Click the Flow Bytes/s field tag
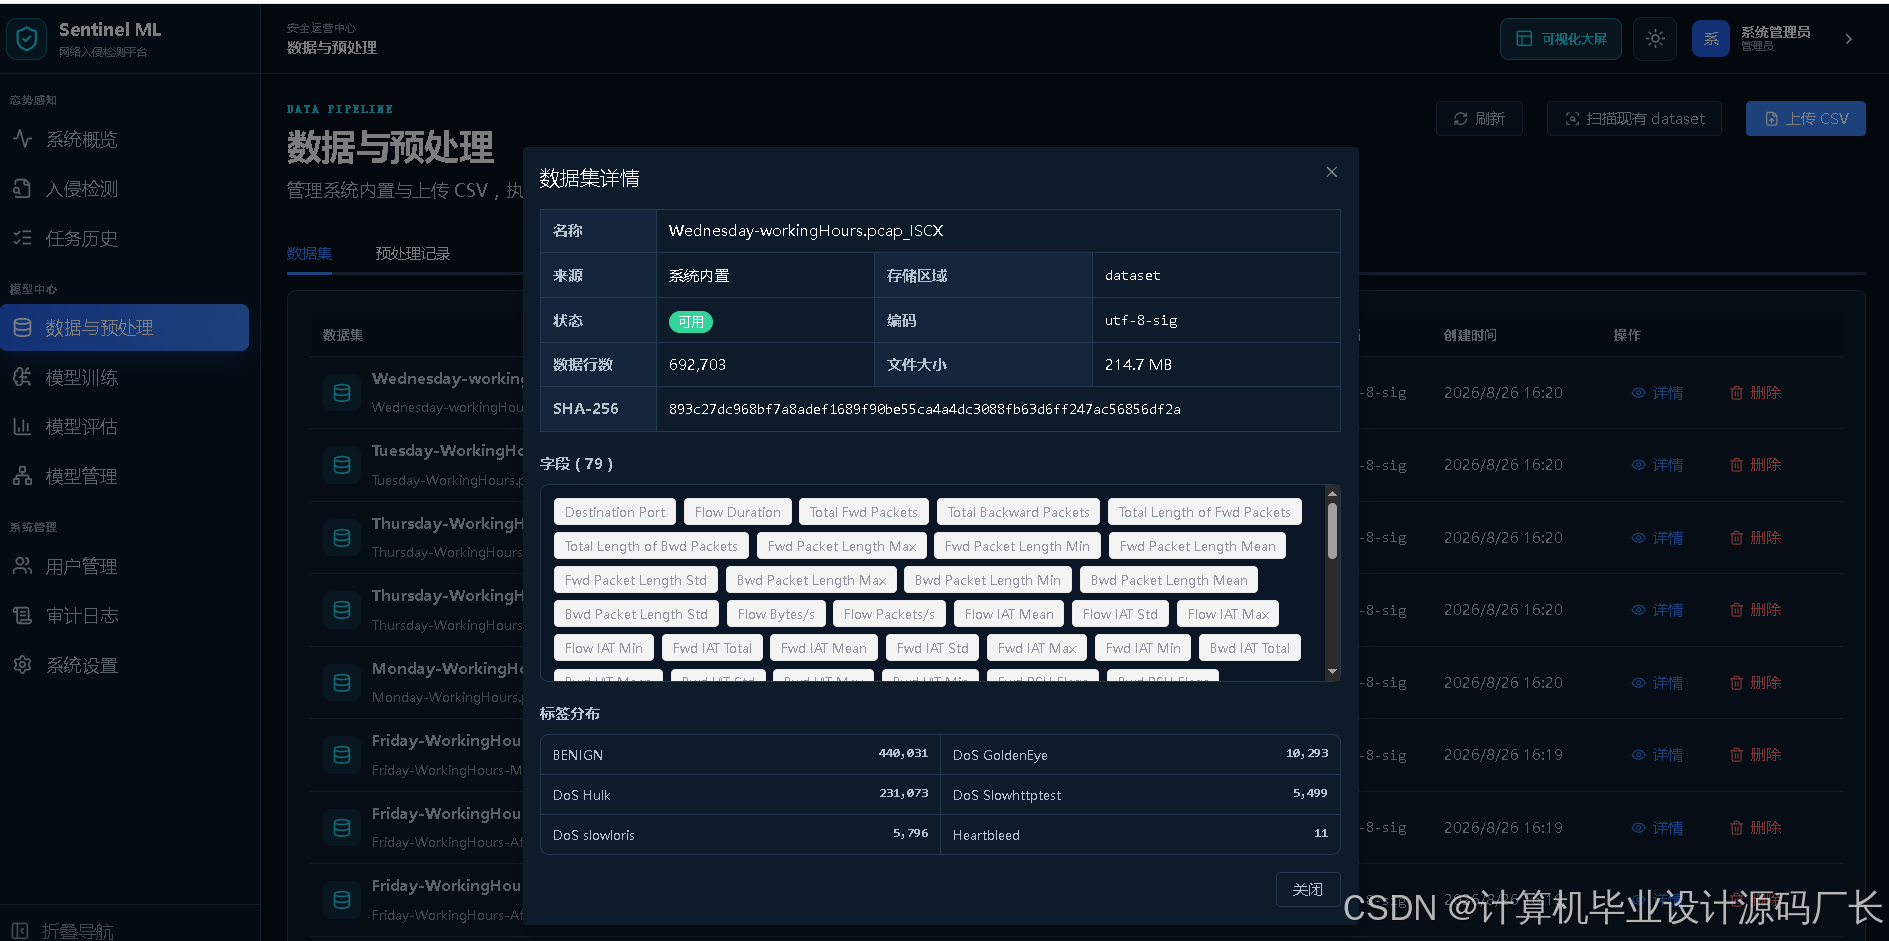The width and height of the screenshot is (1889, 941). tap(776, 614)
